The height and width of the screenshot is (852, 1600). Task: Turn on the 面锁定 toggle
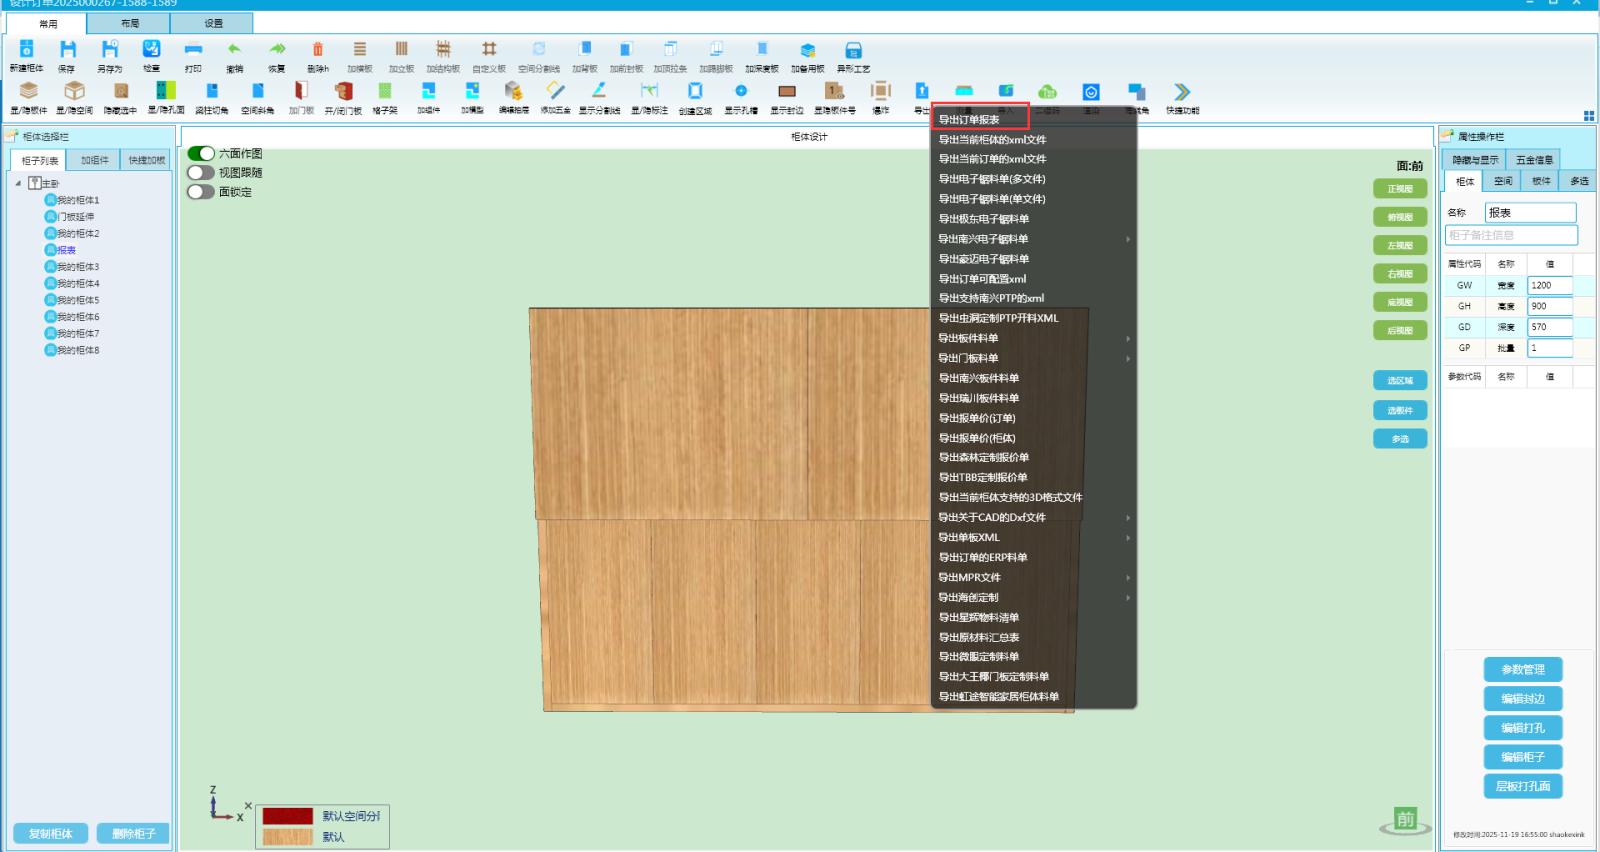201,192
